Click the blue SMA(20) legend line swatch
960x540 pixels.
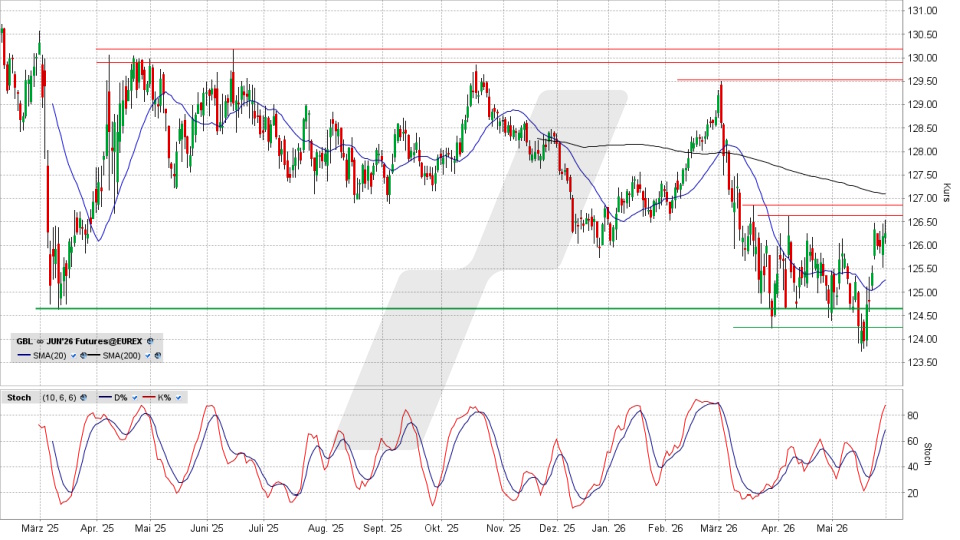(x=24, y=355)
